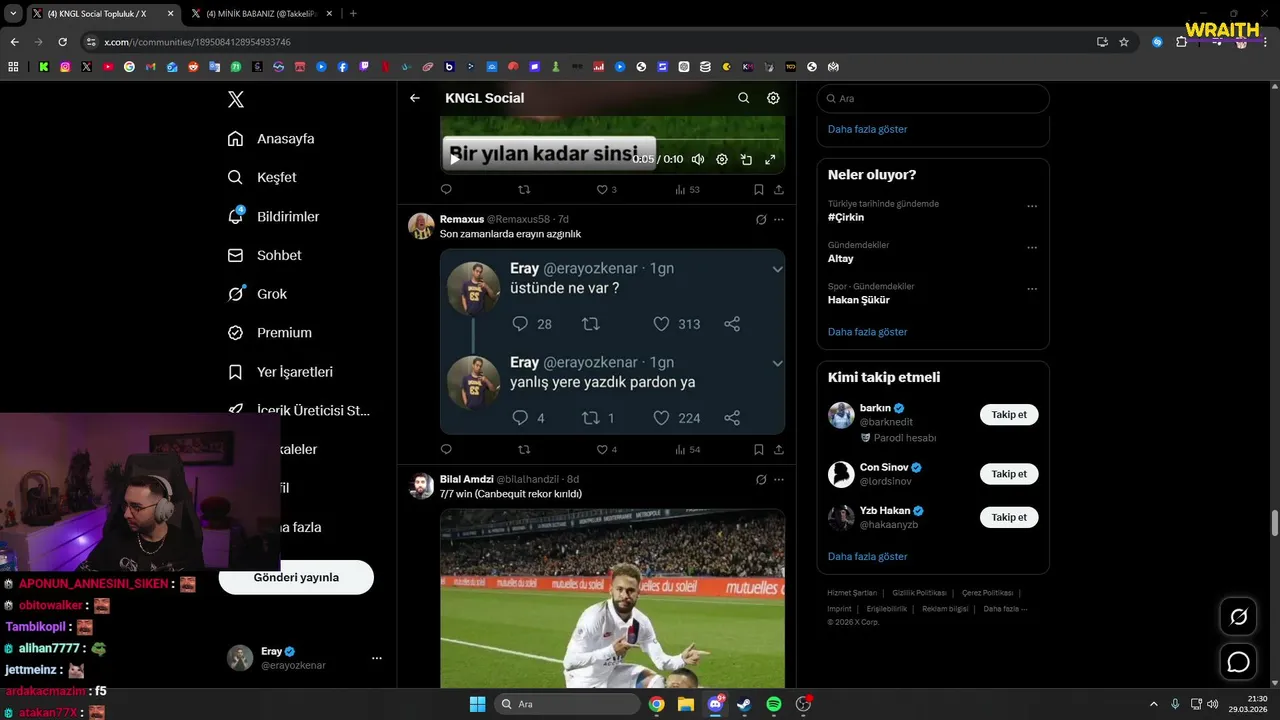The height and width of the screenshot is (720, 1280).
Task: Open account menu dots beside Eray
Action: pyautogui.click(x=377, y=658)
